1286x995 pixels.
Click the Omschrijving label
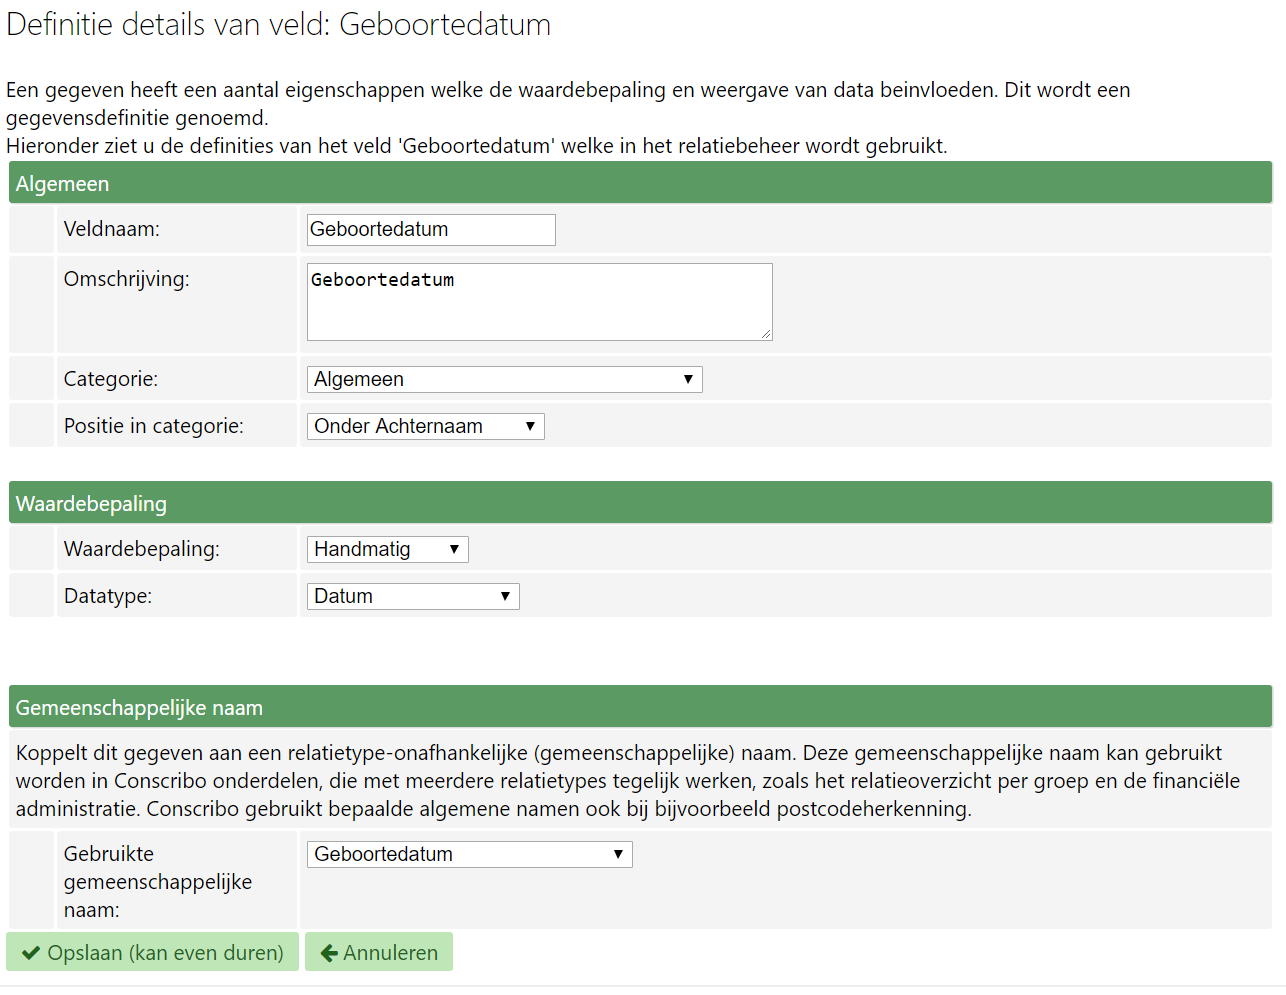click(126, 279)
